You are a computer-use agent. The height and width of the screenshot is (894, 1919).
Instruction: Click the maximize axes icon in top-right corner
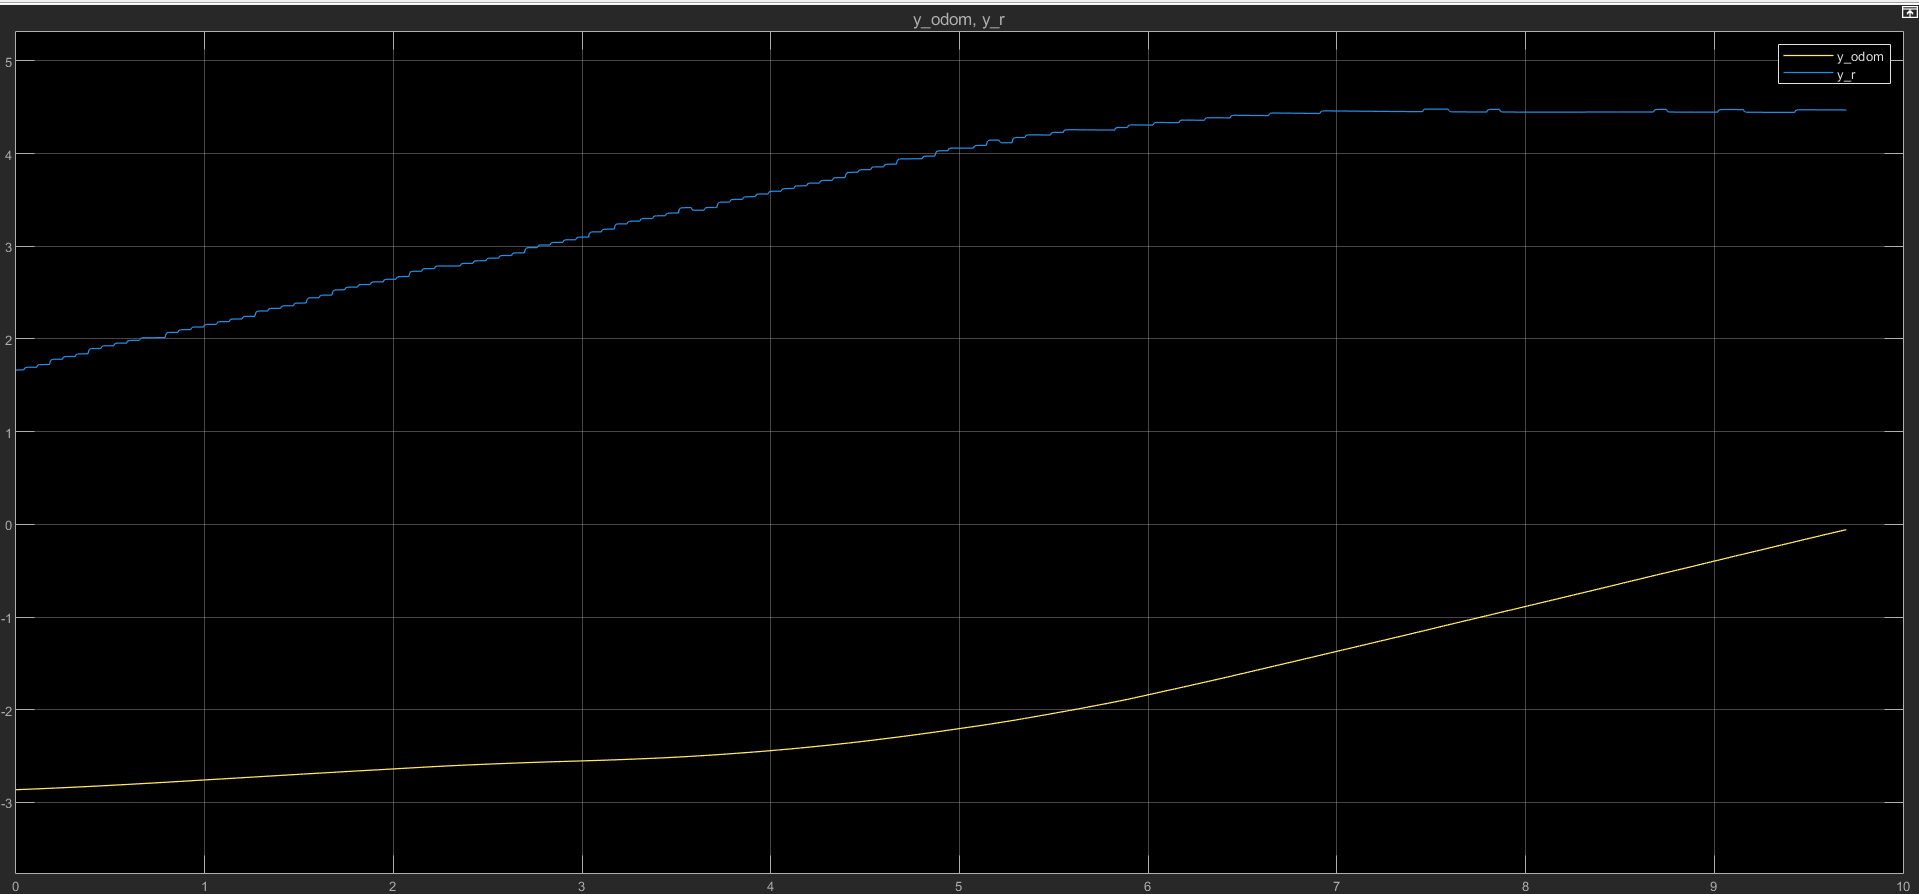[1908, 13]
